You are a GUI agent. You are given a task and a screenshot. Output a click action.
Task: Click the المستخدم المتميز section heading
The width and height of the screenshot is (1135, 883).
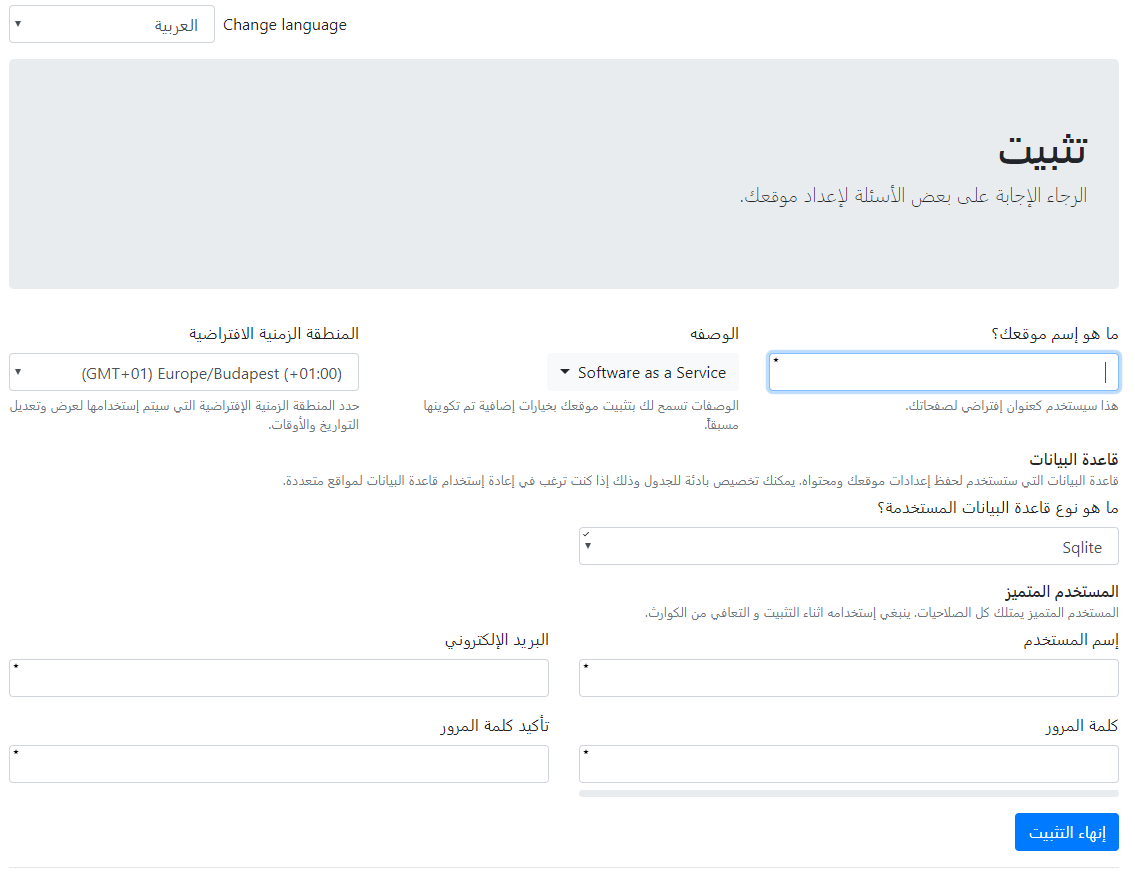[1061, 592]
